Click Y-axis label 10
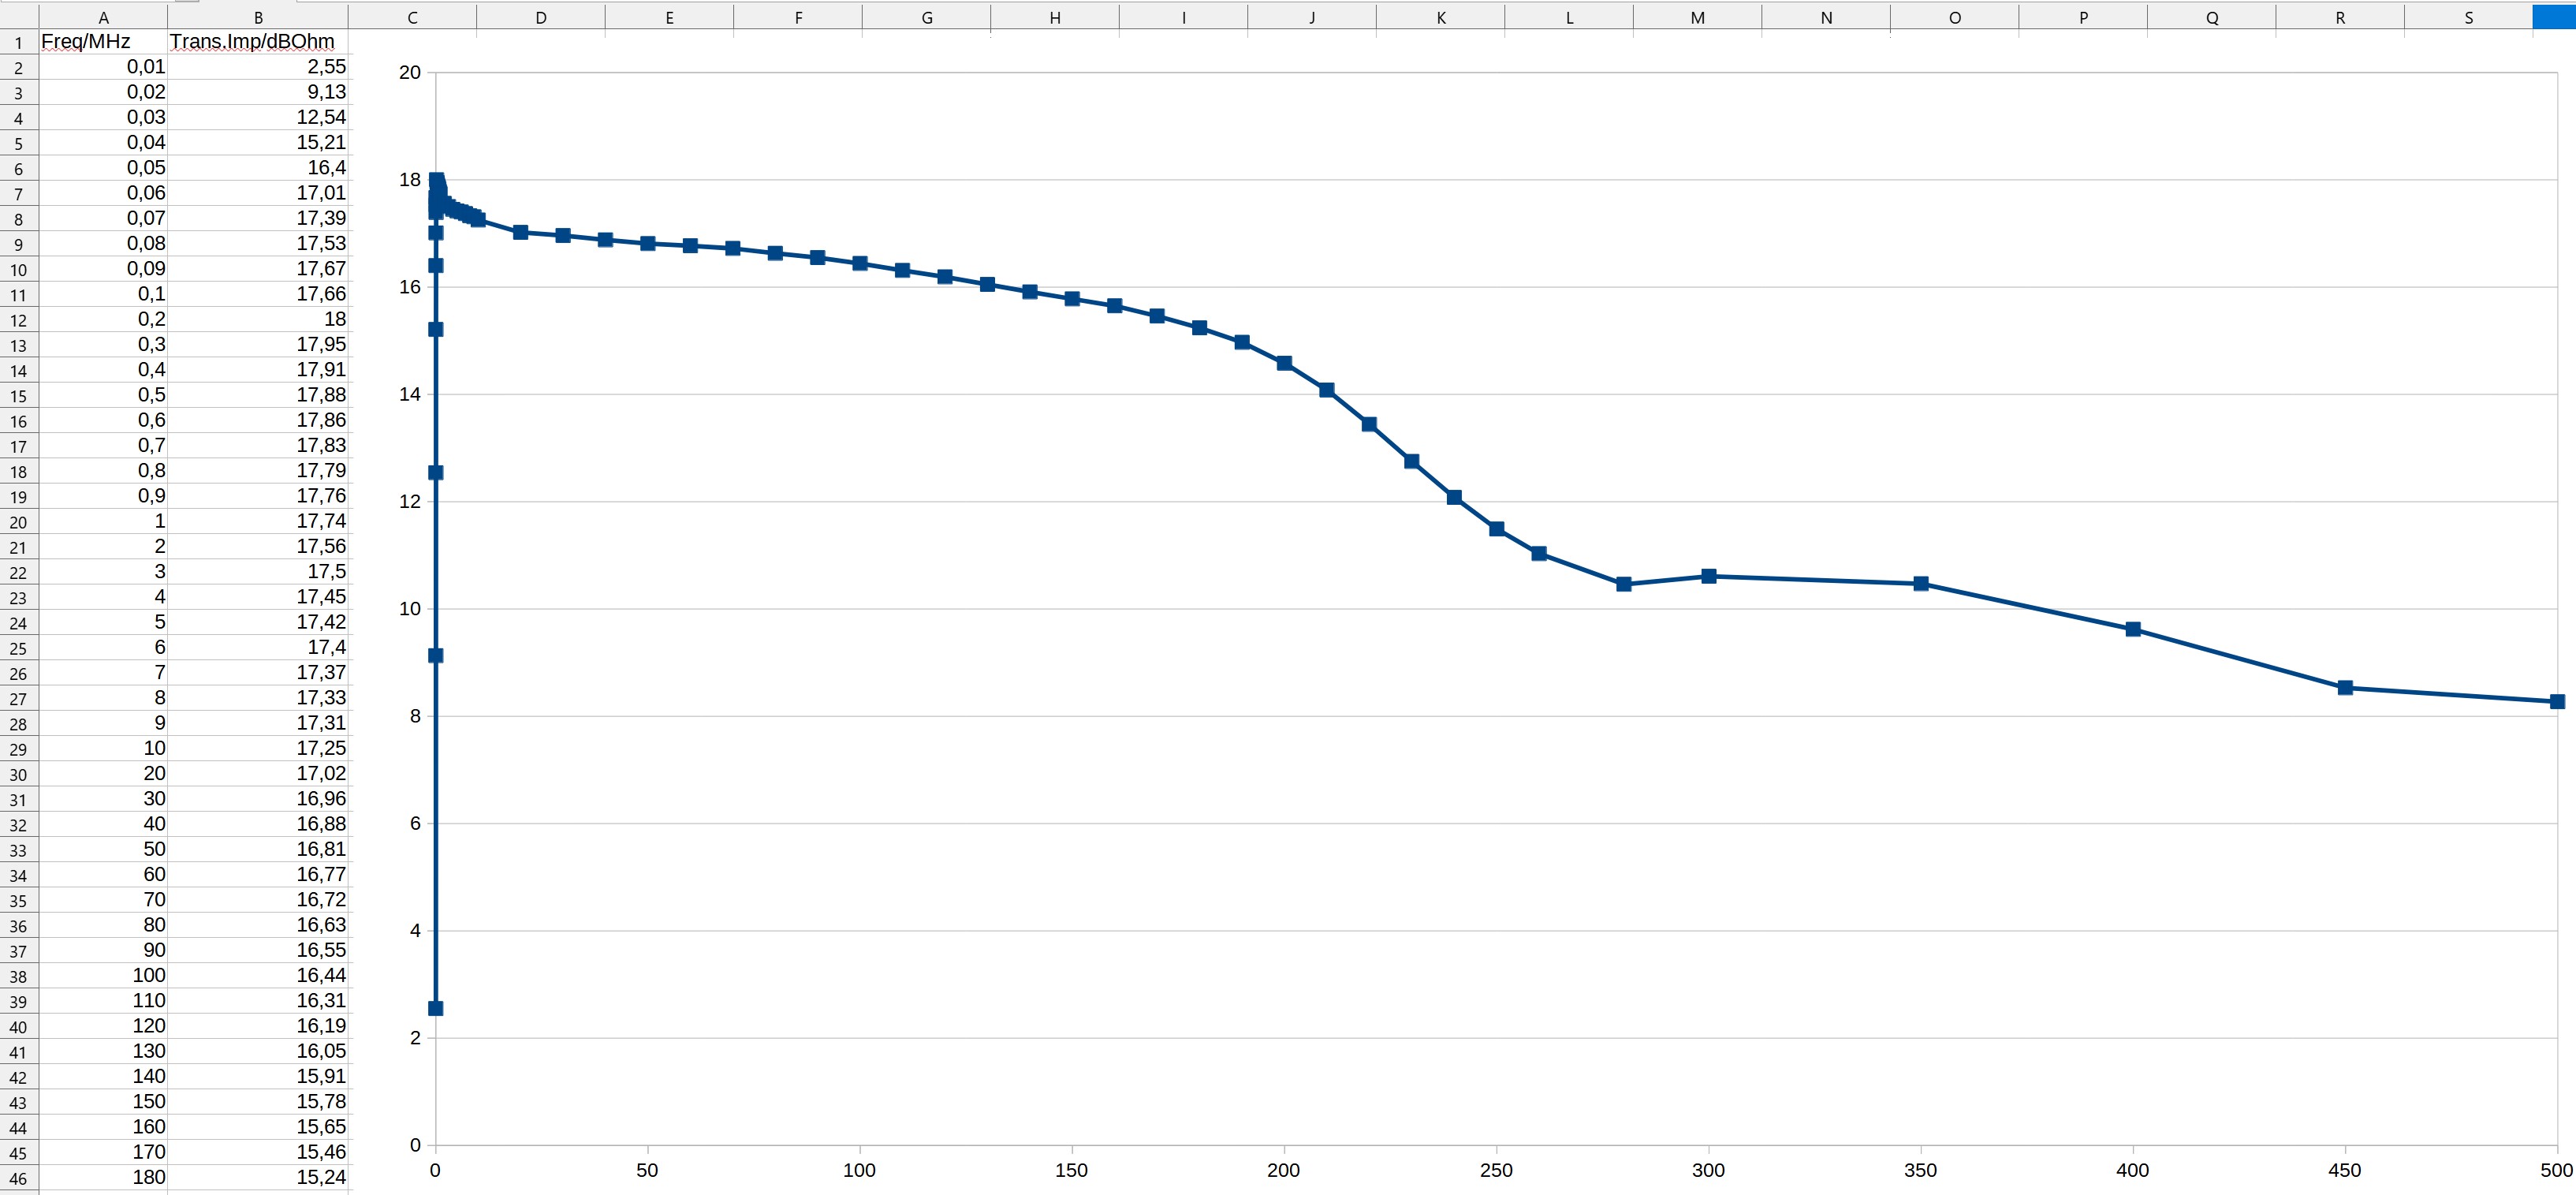This screenshot has width=2576, height=1195. [x=409, y=609]
